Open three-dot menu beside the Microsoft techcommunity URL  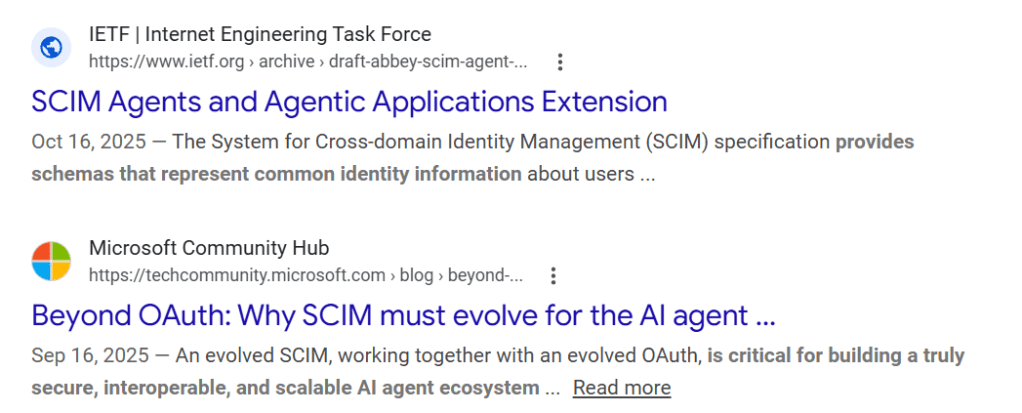point(553,275)
